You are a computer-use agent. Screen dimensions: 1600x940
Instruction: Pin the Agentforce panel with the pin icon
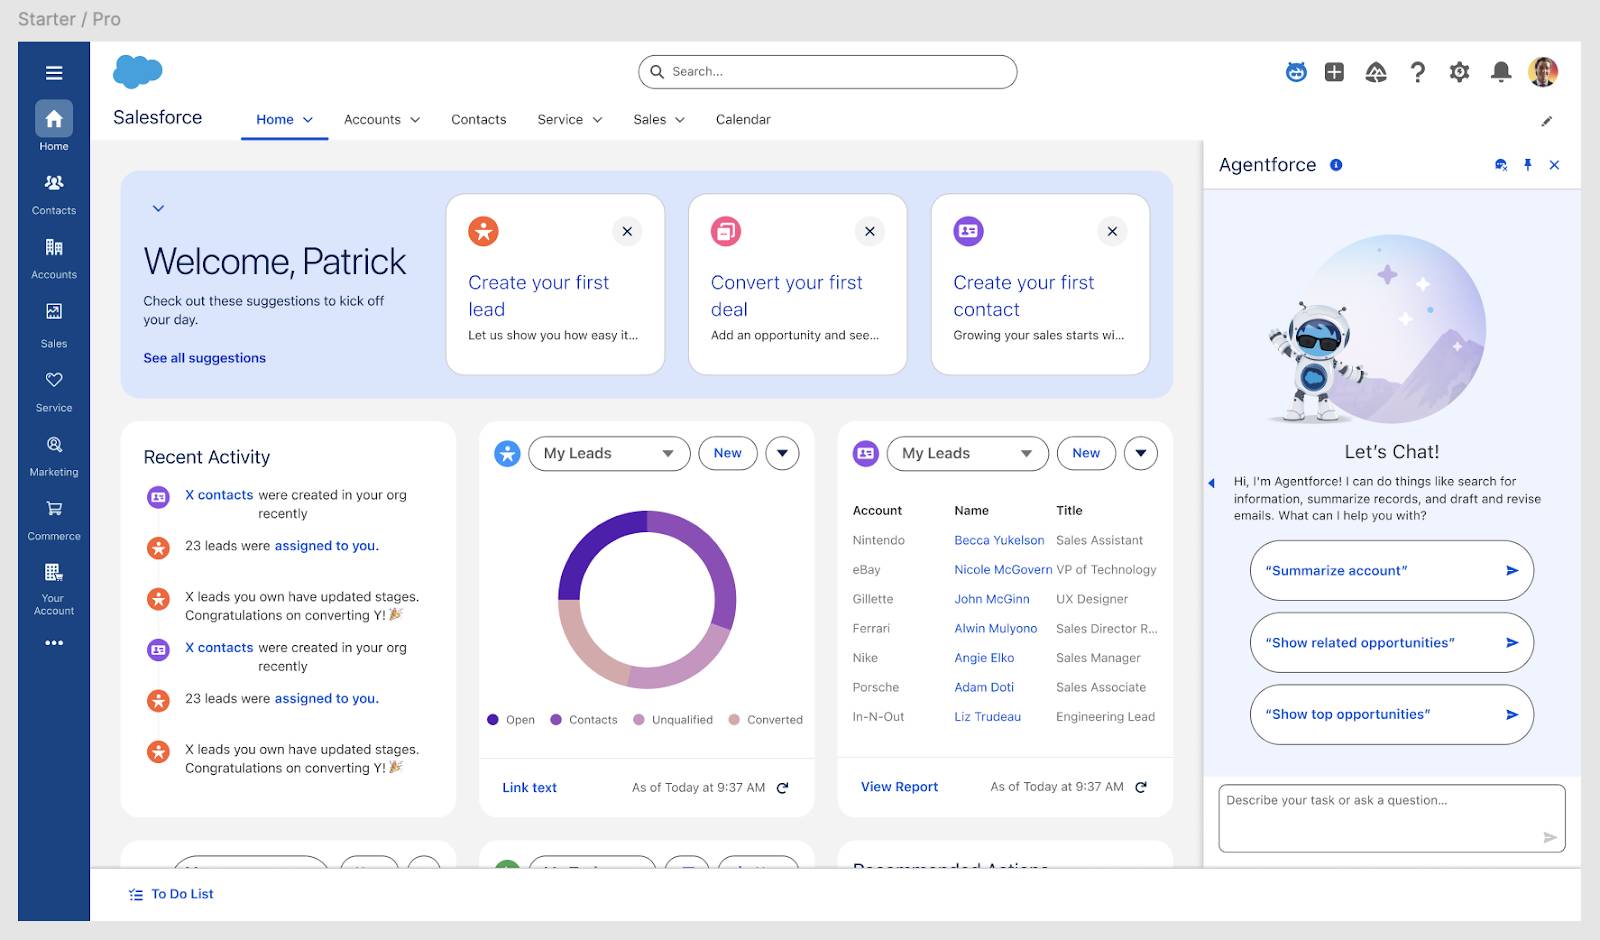click(x=1528, y=164)
